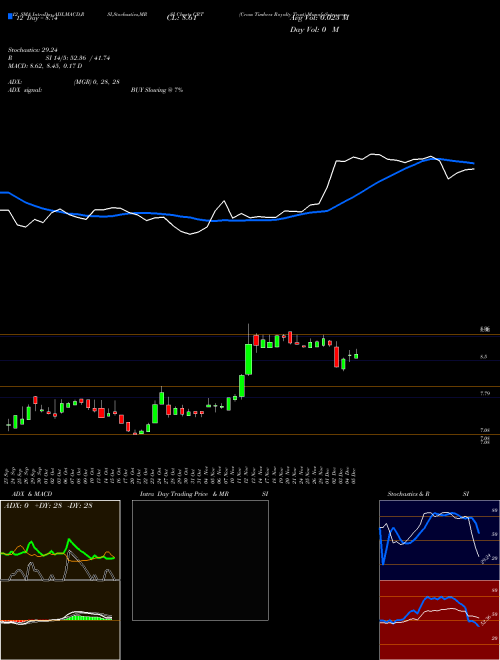500x660 pixels.
Task: Click the Day Vol: 0 M text
Action: tap(314, 30)
